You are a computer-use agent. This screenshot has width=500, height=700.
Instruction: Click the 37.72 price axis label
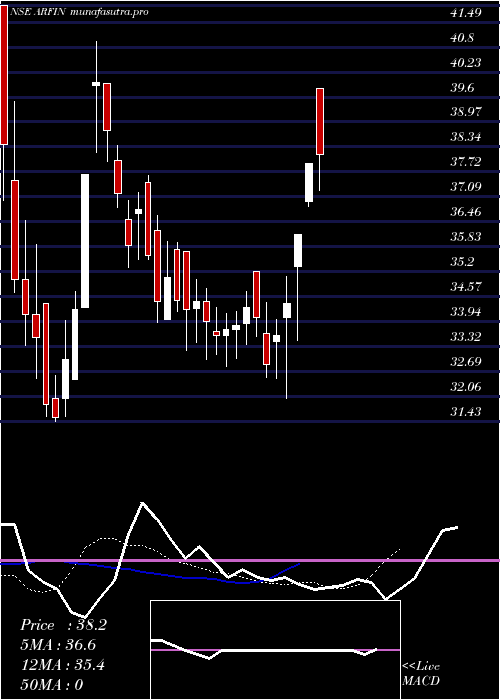(466, 162)
